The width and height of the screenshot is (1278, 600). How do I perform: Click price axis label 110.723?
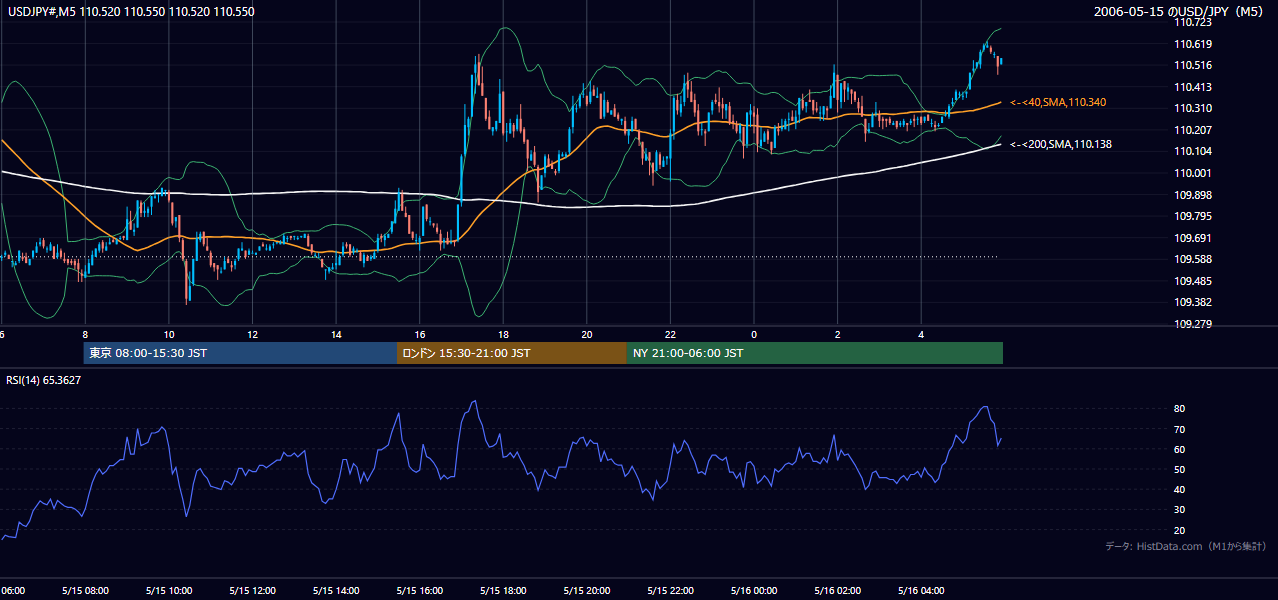coord(1193,22)
